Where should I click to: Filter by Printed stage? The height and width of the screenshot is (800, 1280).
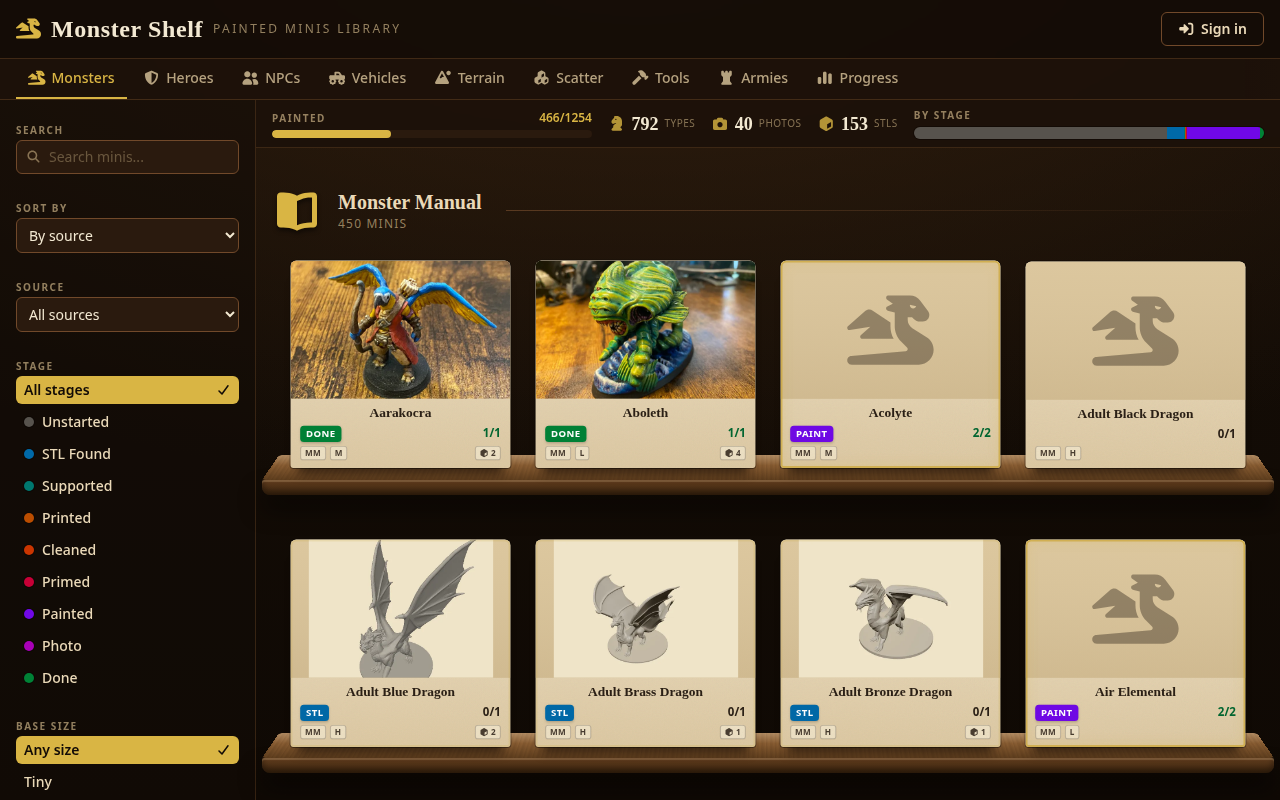point(127,518)
